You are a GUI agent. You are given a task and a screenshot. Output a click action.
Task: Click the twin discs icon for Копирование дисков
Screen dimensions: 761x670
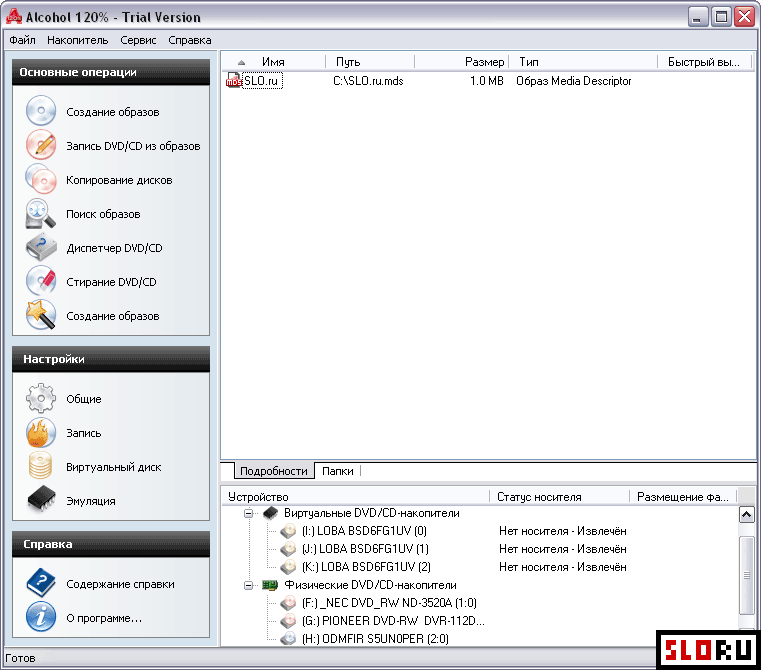(41, 179)
